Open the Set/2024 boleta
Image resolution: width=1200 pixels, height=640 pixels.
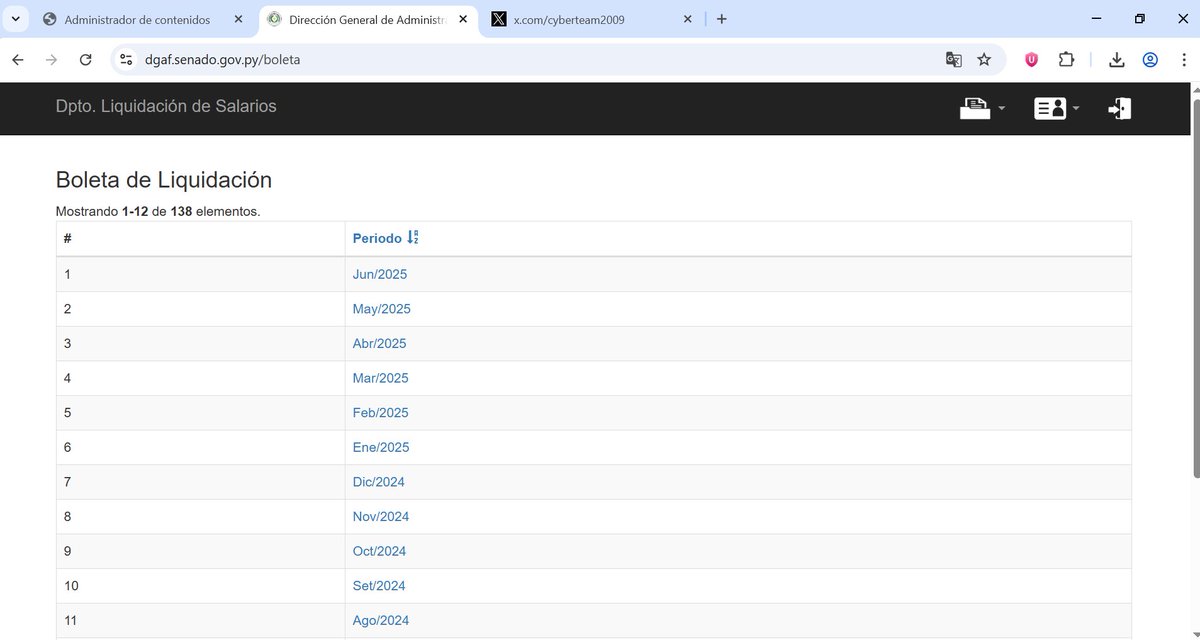(379, 586)
